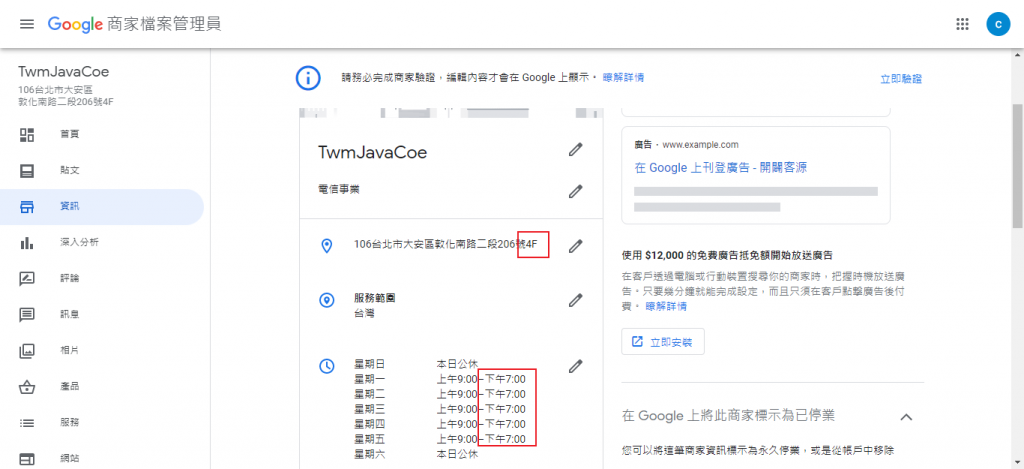Click the Google 商家檔案管理員 logo
Viewport: 1024px width, 469px height.
coord(134,24)
